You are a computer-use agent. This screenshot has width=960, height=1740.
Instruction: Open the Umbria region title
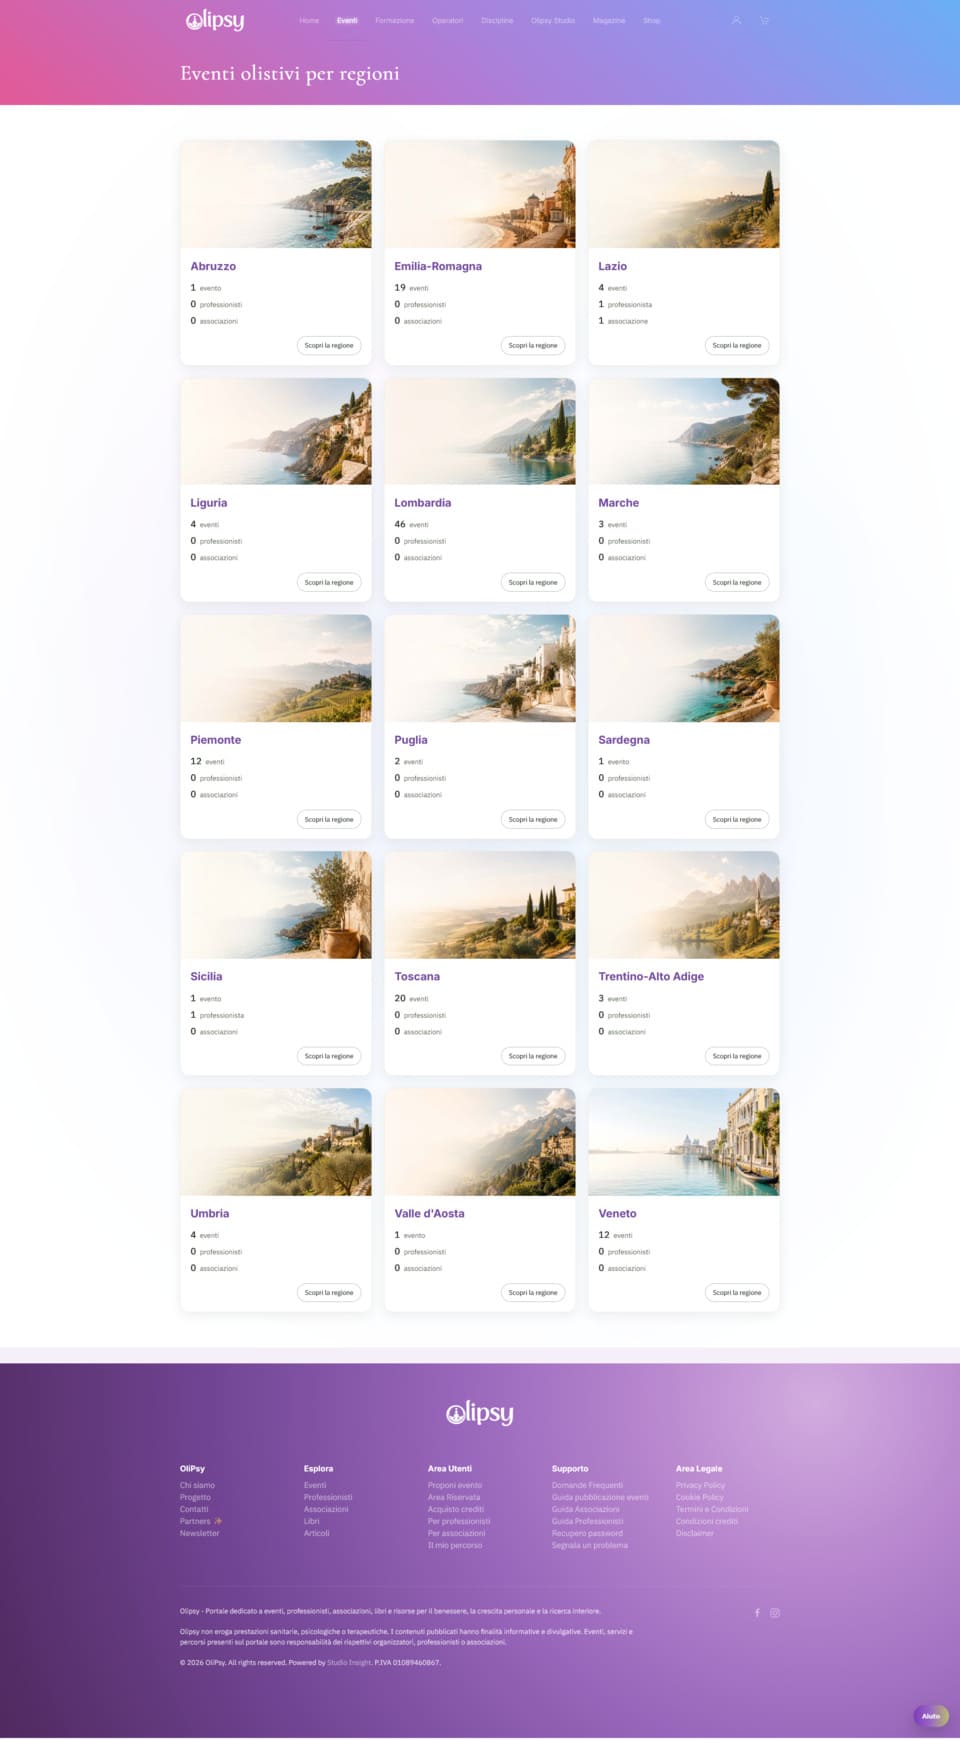pyautogui.click(x=210, y=1213)
